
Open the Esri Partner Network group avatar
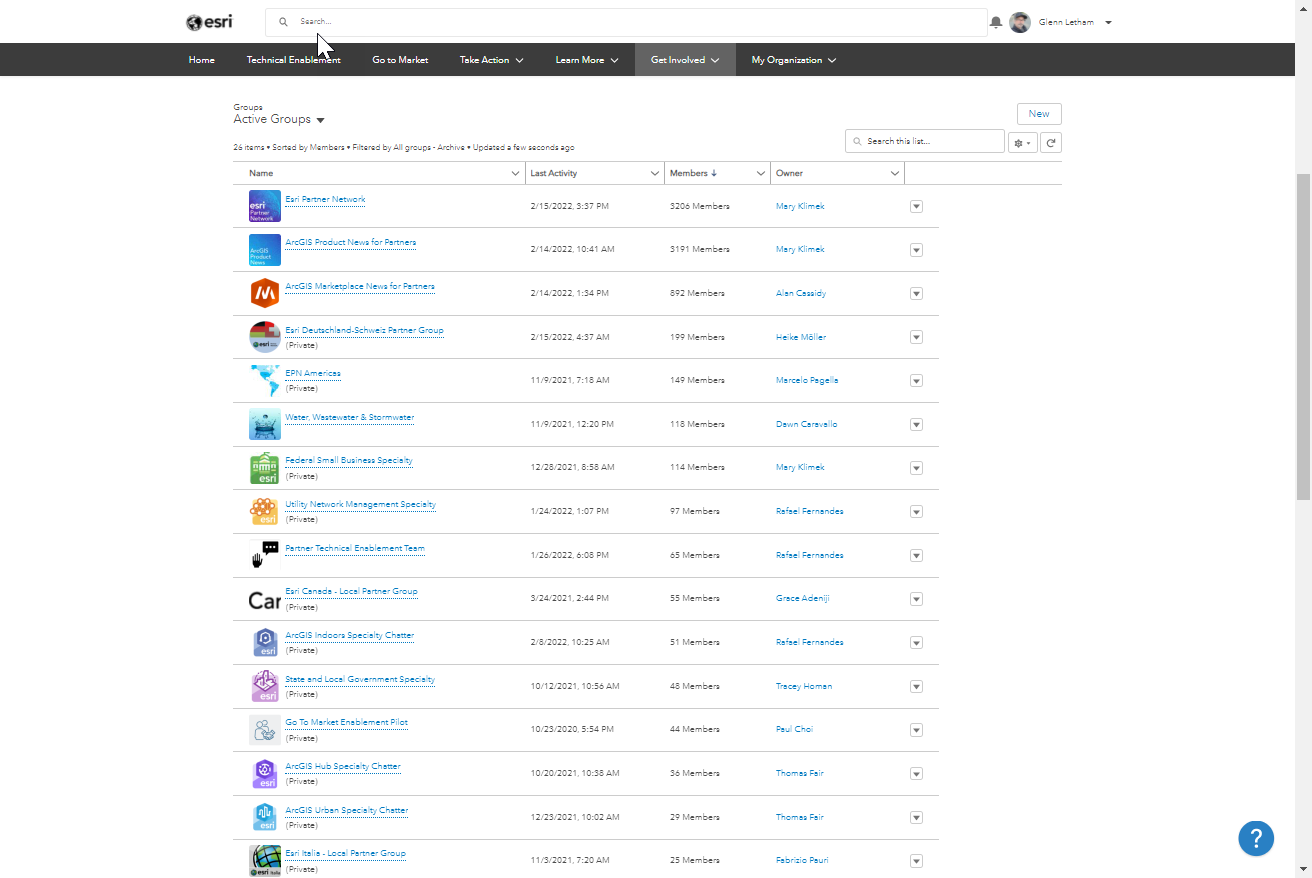coord(263,206)
